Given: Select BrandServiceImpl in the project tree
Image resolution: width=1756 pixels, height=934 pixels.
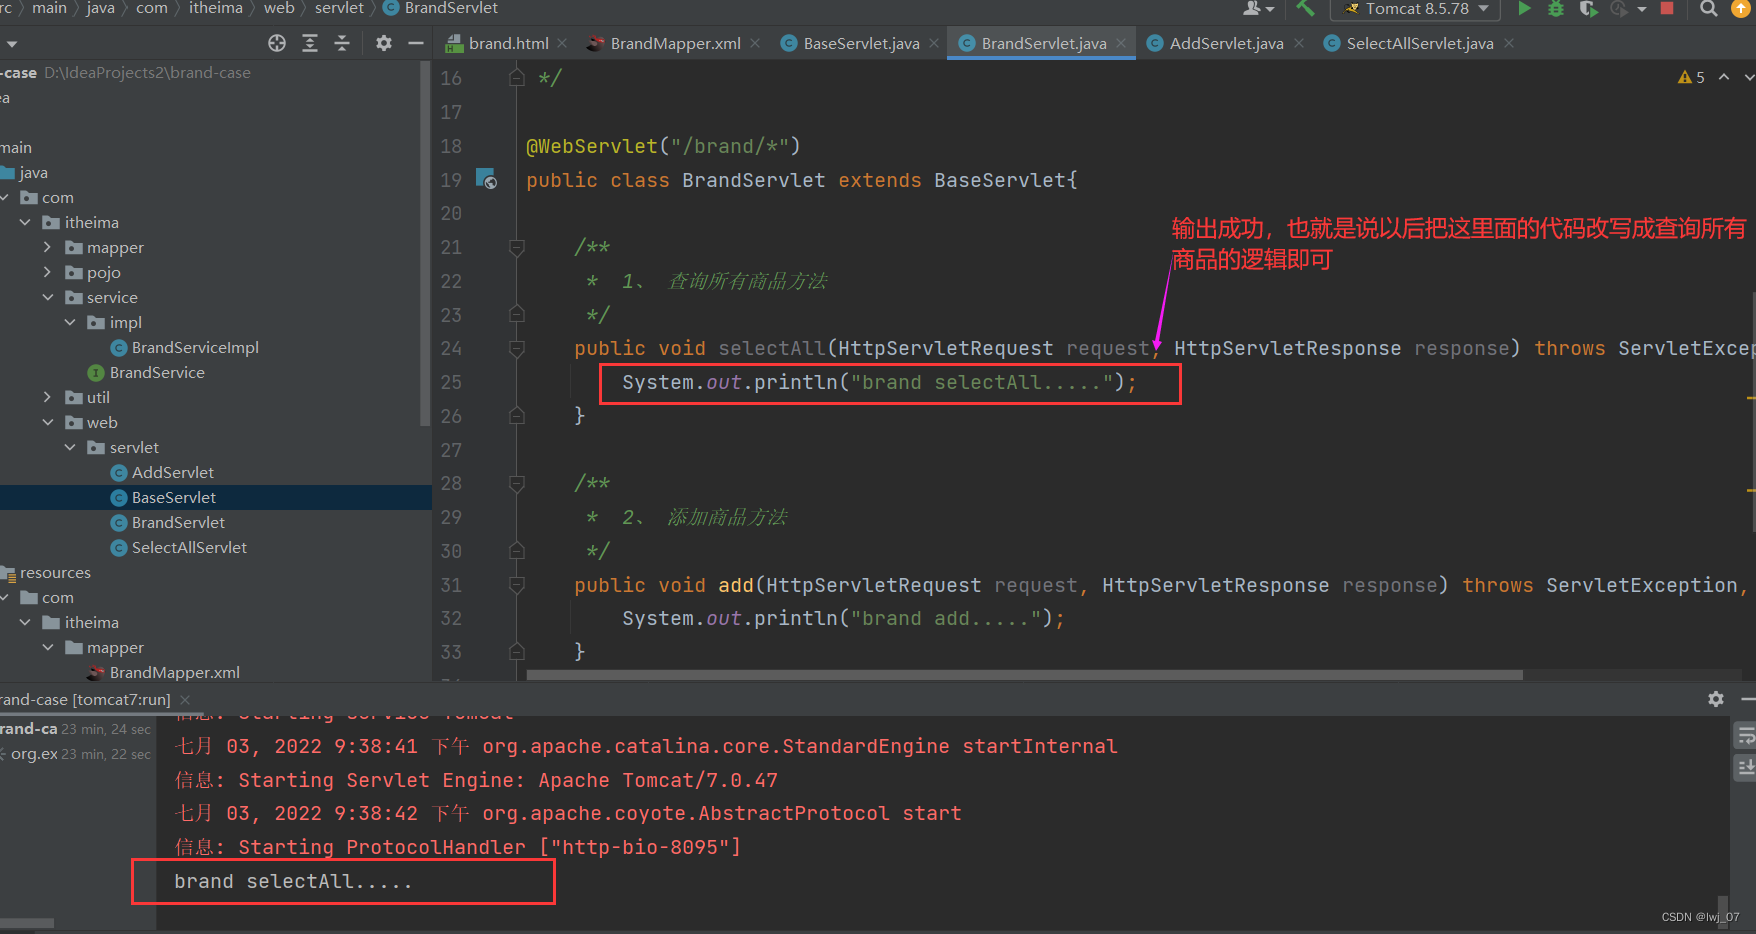Looking at the screenshot, I should pos(194,347).
